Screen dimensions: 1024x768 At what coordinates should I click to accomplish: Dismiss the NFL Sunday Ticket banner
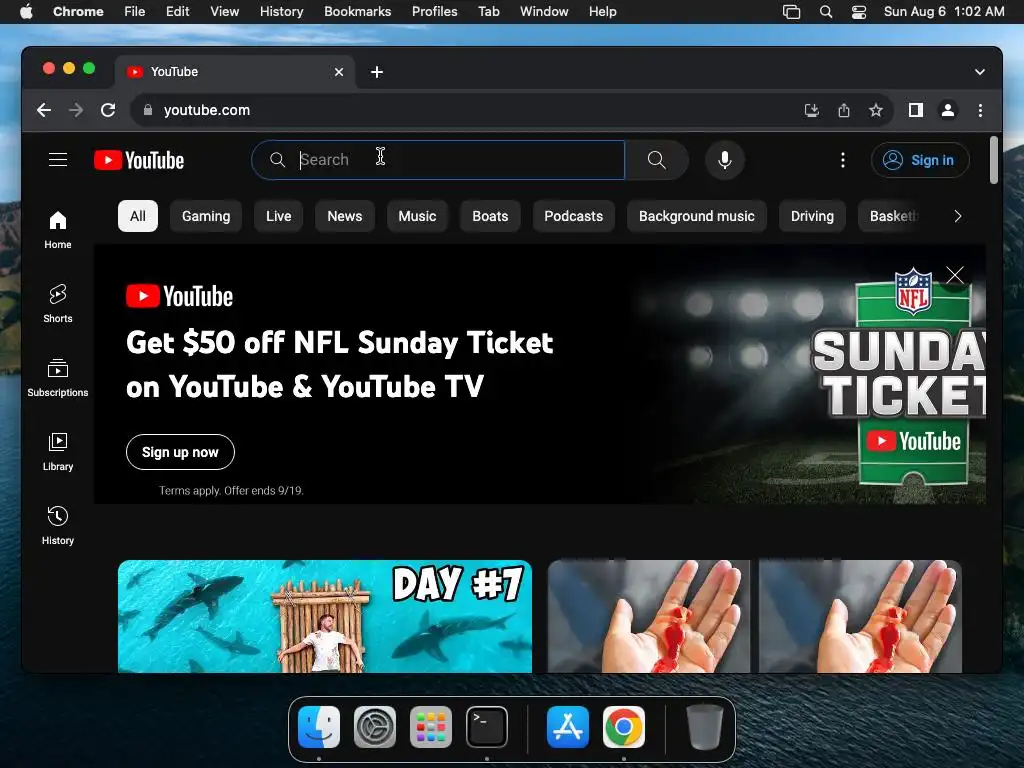pos(955,275)
